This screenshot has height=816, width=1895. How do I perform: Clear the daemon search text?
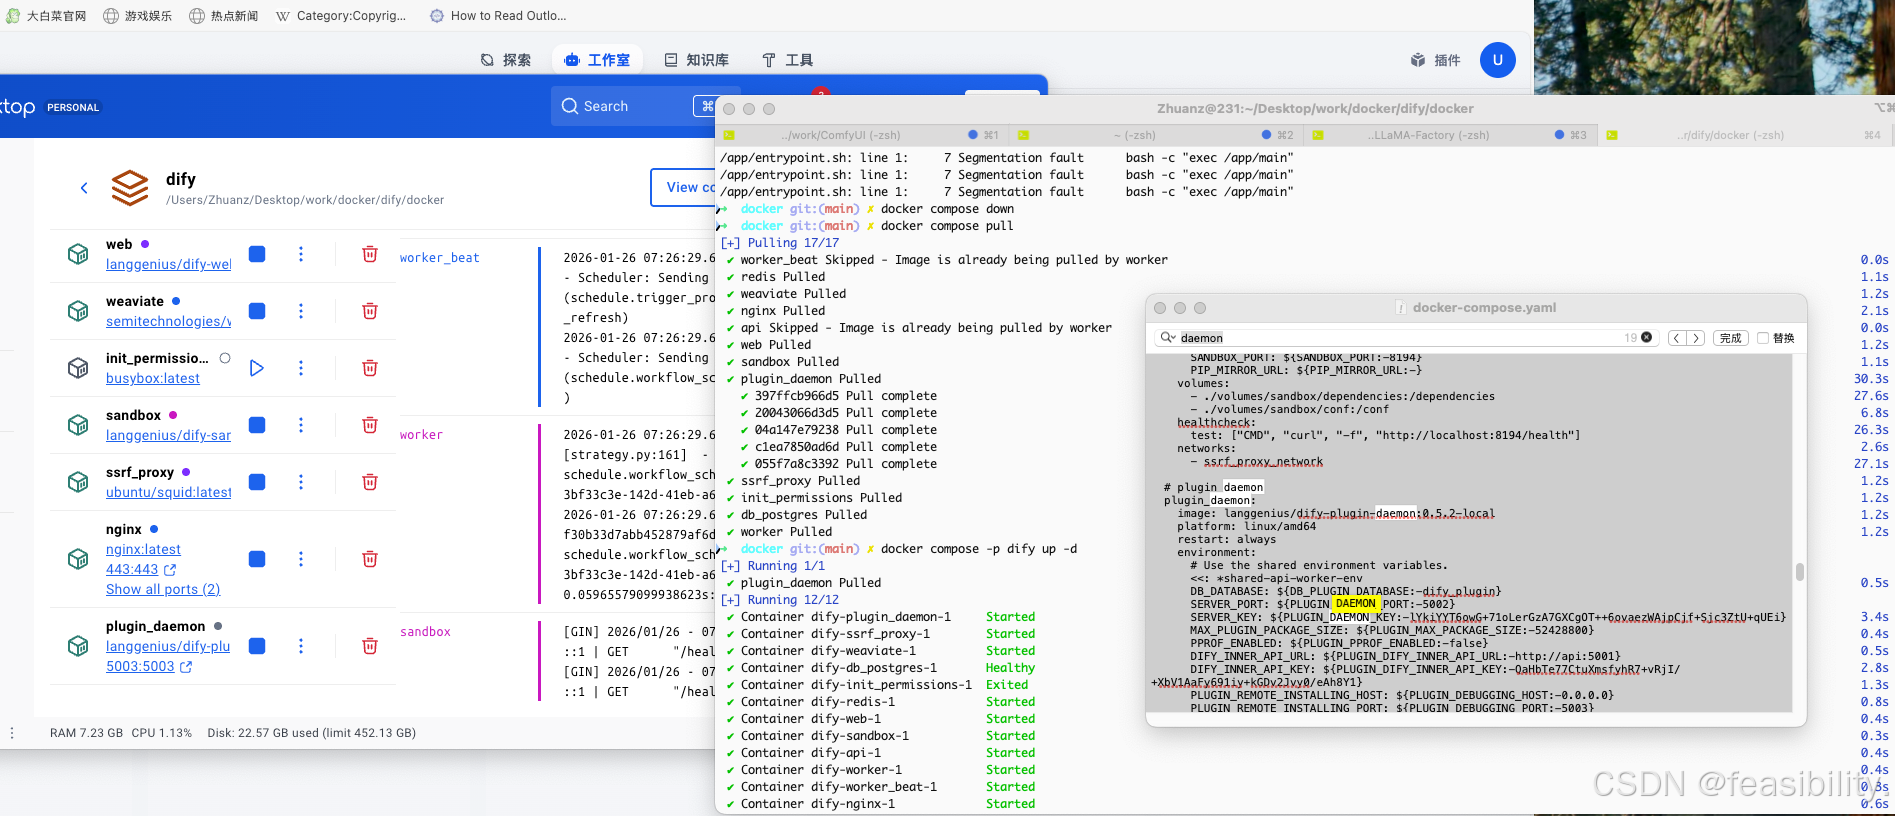click(1646, 338)
